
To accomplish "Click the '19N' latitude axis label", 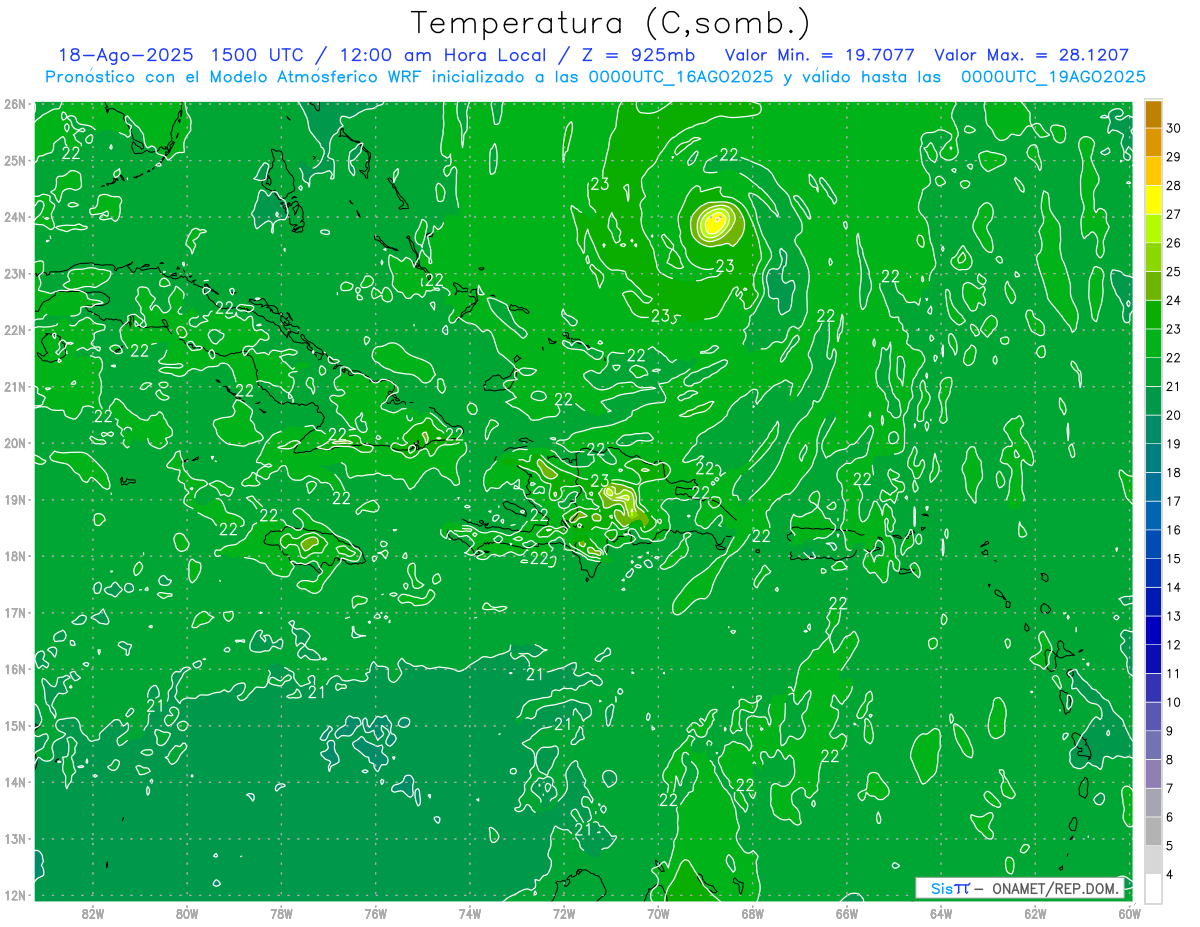I will point(15,499).
